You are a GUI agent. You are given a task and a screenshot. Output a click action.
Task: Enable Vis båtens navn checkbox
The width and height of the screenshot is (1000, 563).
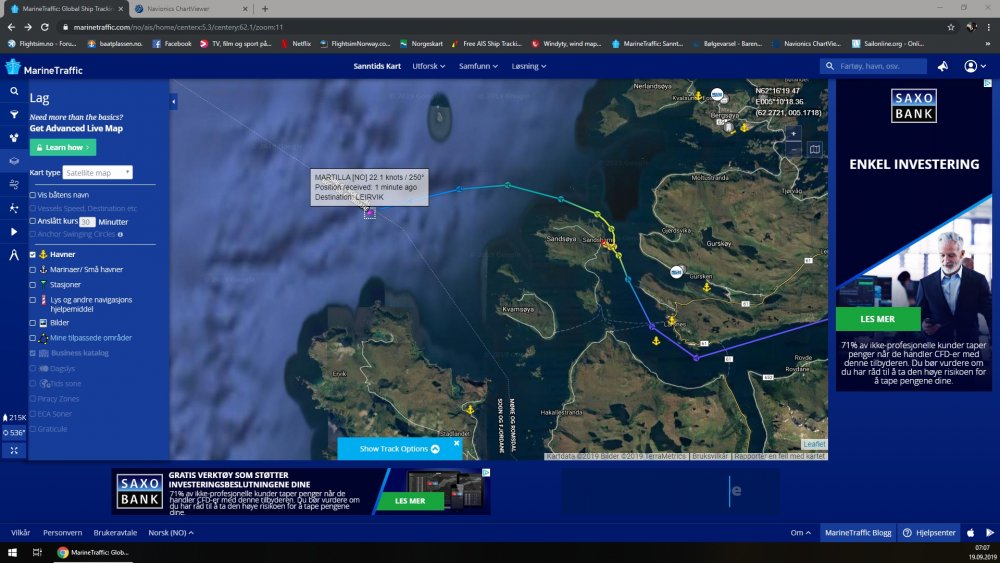pos(33,195)
